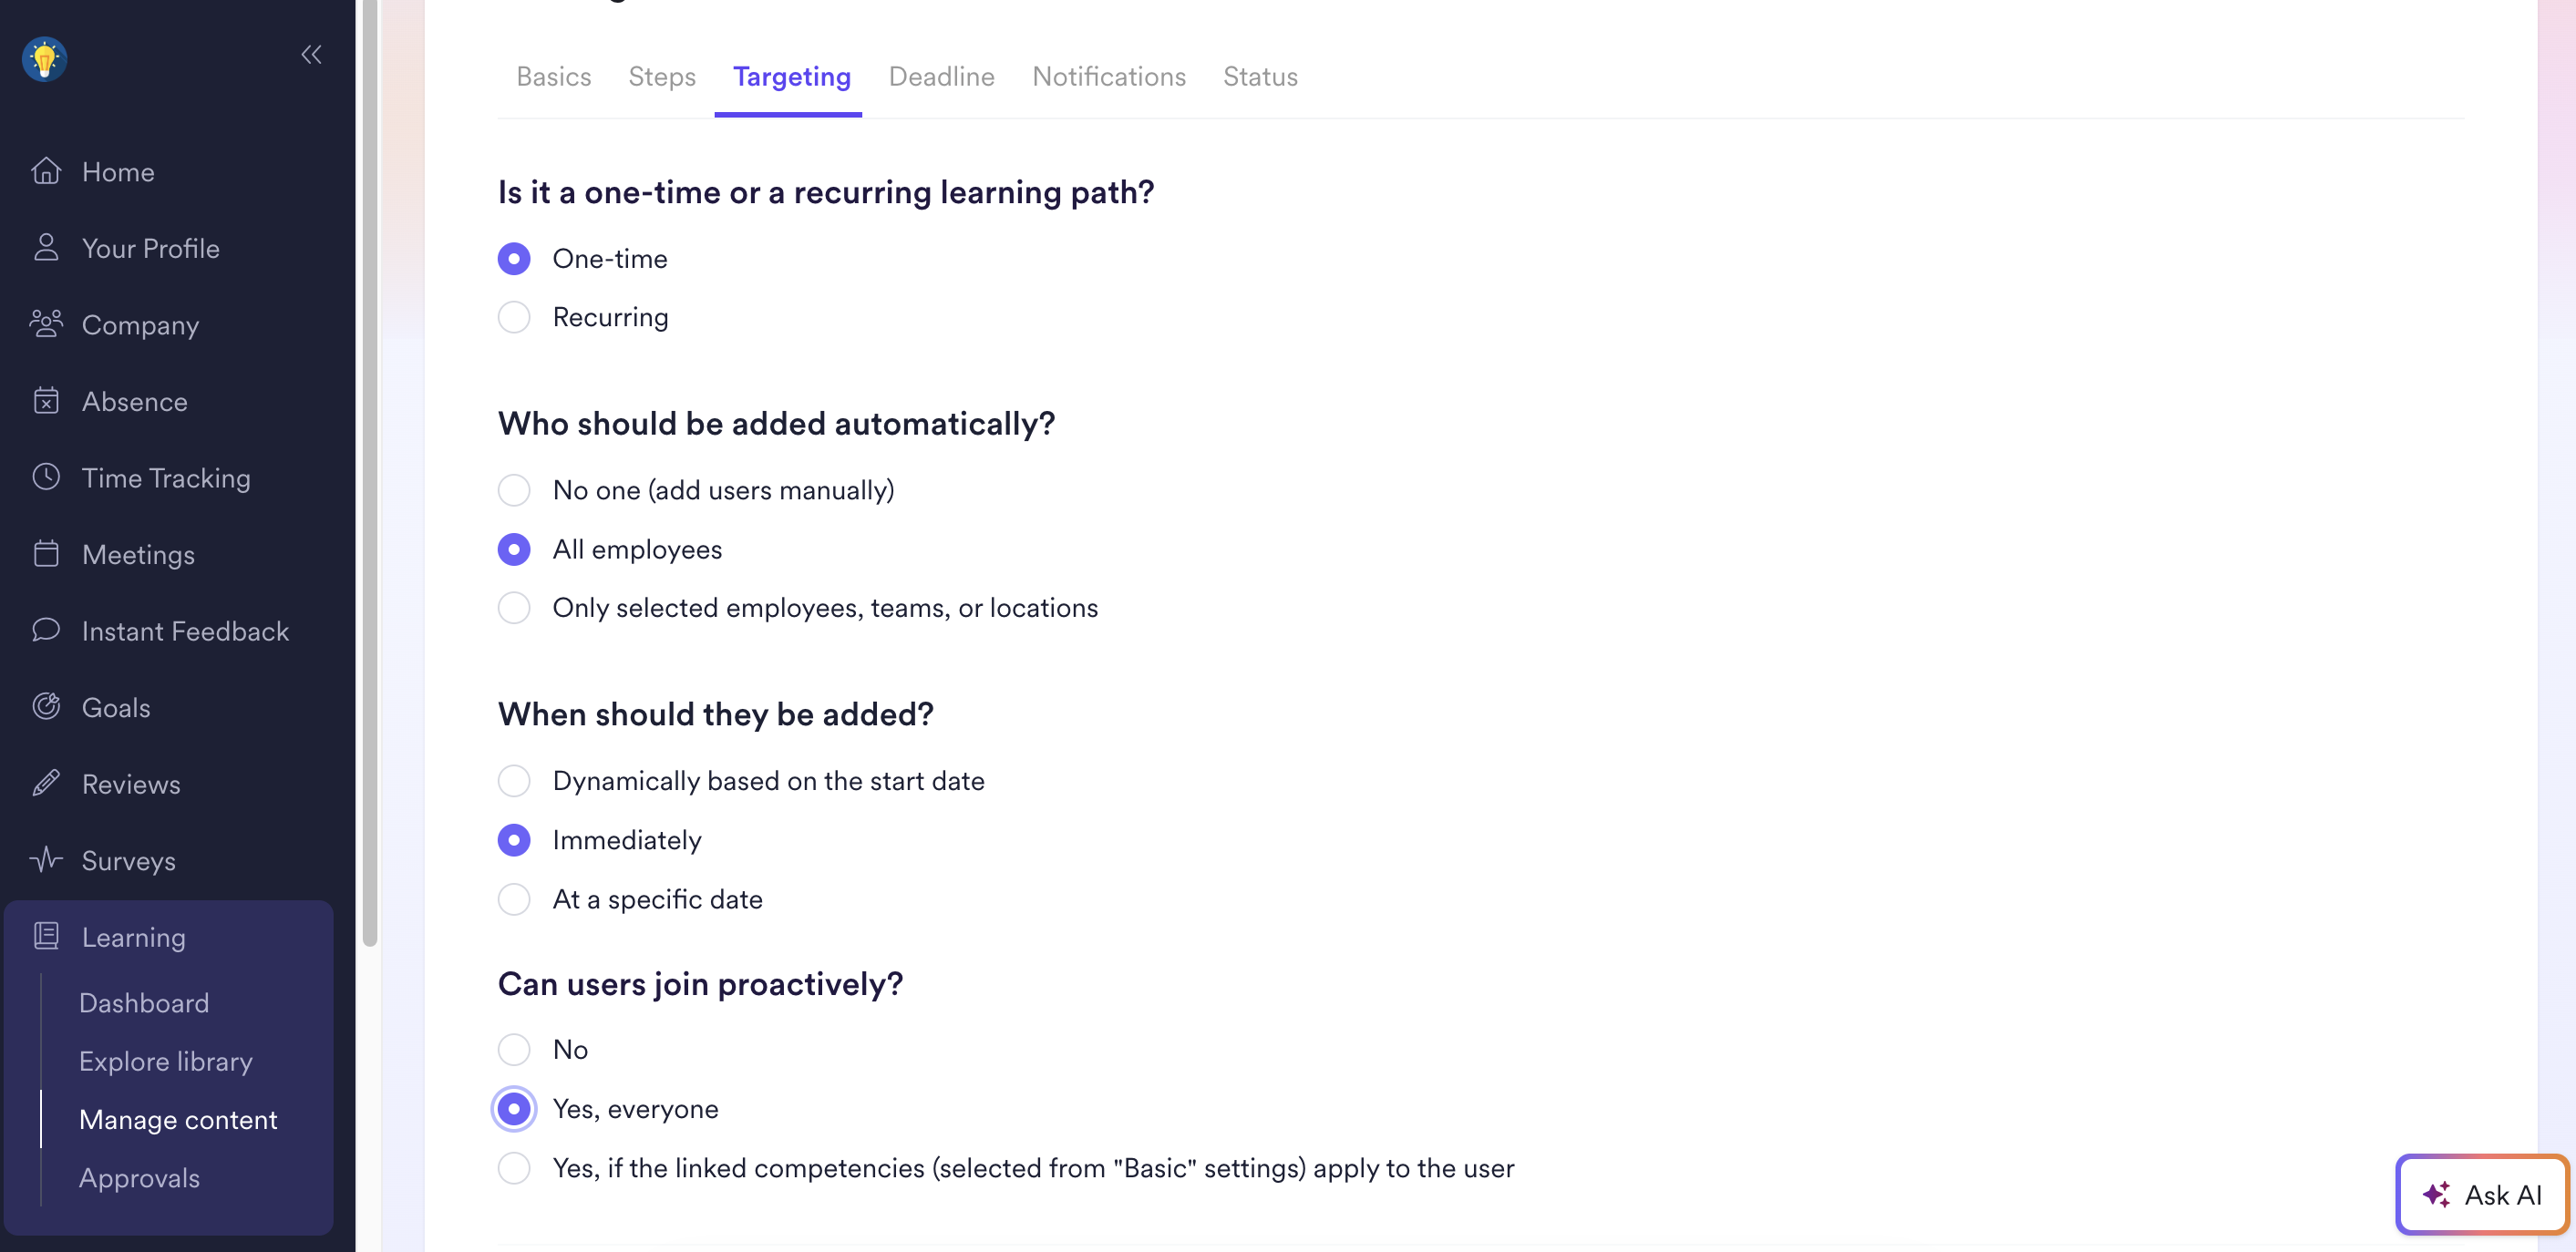
Task: Click the Time Tracking clock icon
Action: point(46,477)
